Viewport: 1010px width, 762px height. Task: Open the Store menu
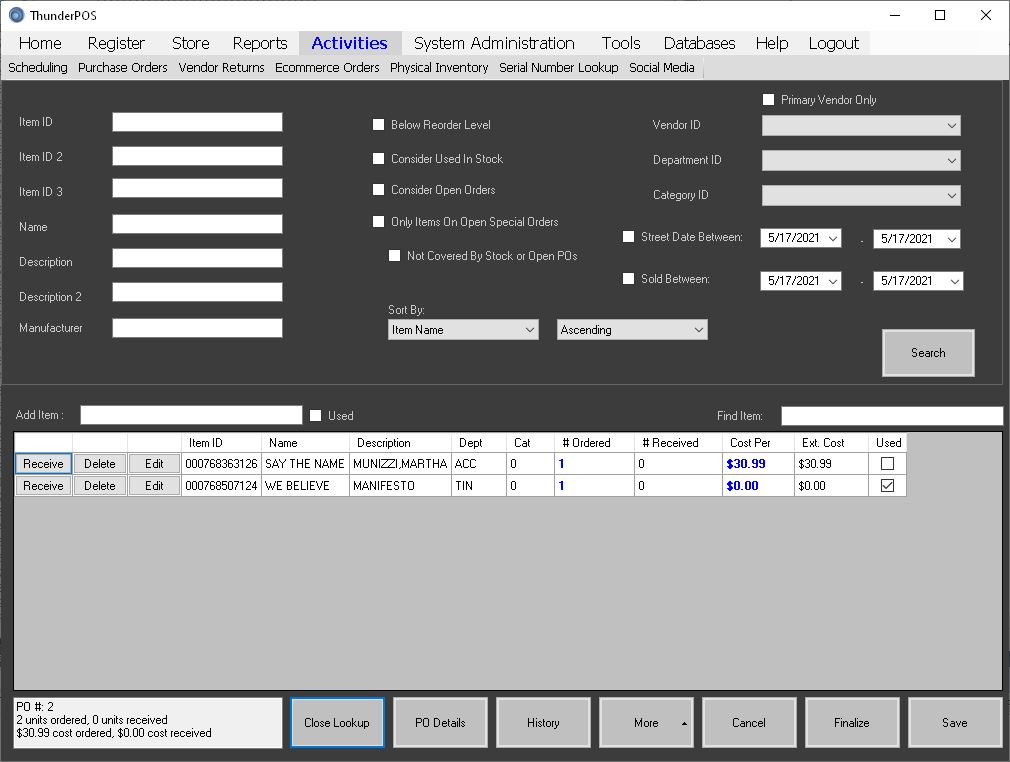(x=191, y=43)
